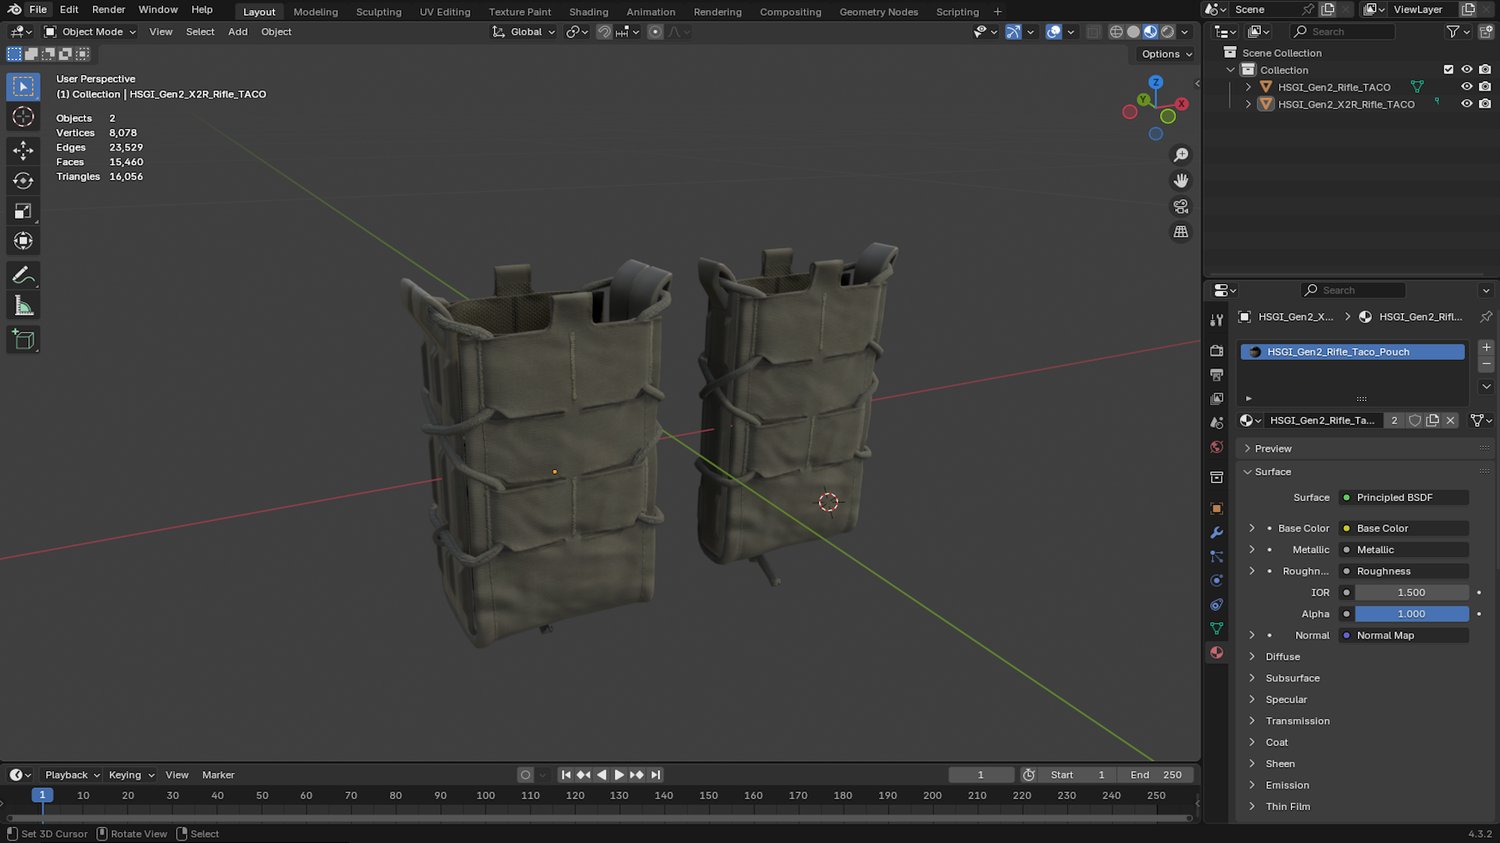The height and width of the screenshot is (843, 1500).
Task: Adjust the Alpha slider value
Action: point(1411,614)
